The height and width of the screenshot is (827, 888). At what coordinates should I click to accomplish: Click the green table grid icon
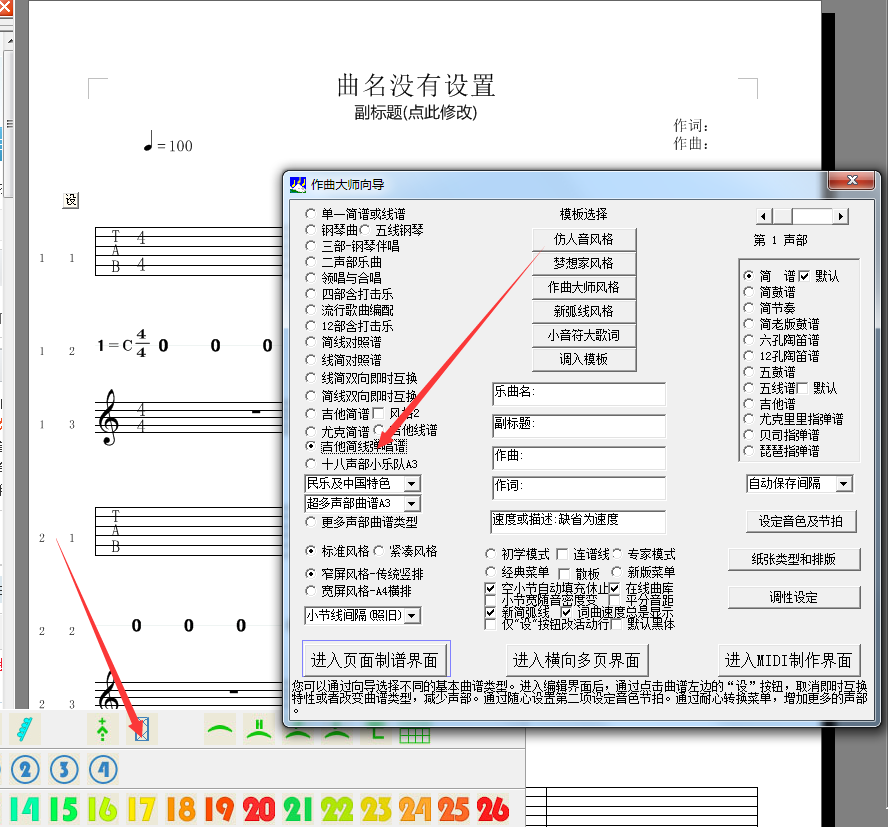pos(414,733)
